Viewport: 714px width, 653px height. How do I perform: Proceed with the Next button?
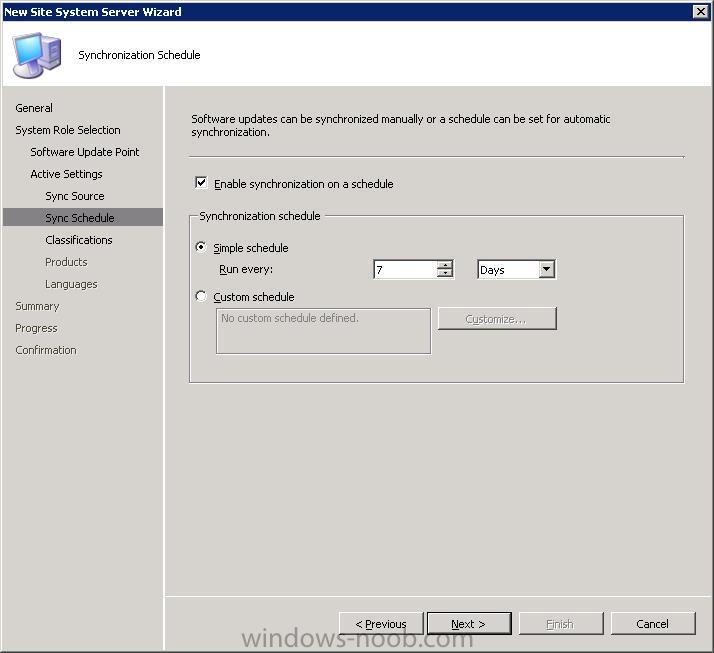point(469,623)
